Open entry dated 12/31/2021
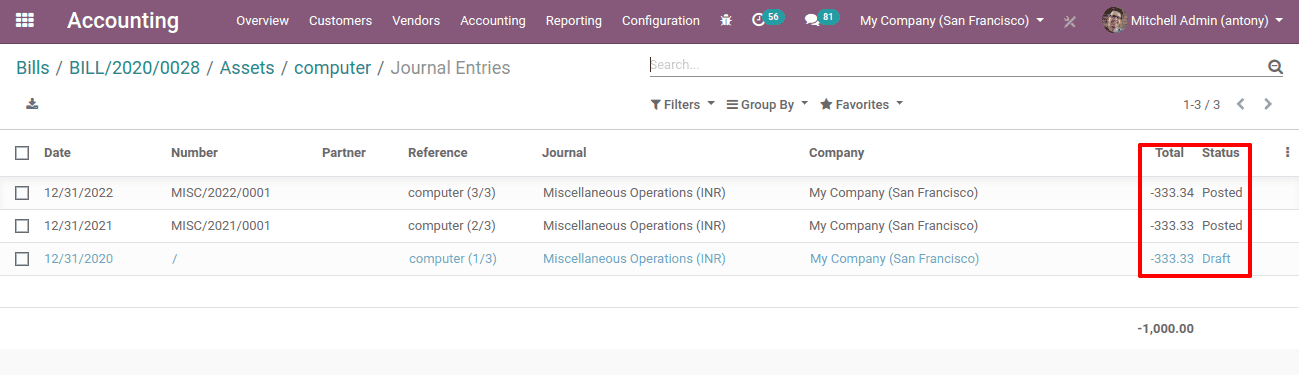 [78, 226]
